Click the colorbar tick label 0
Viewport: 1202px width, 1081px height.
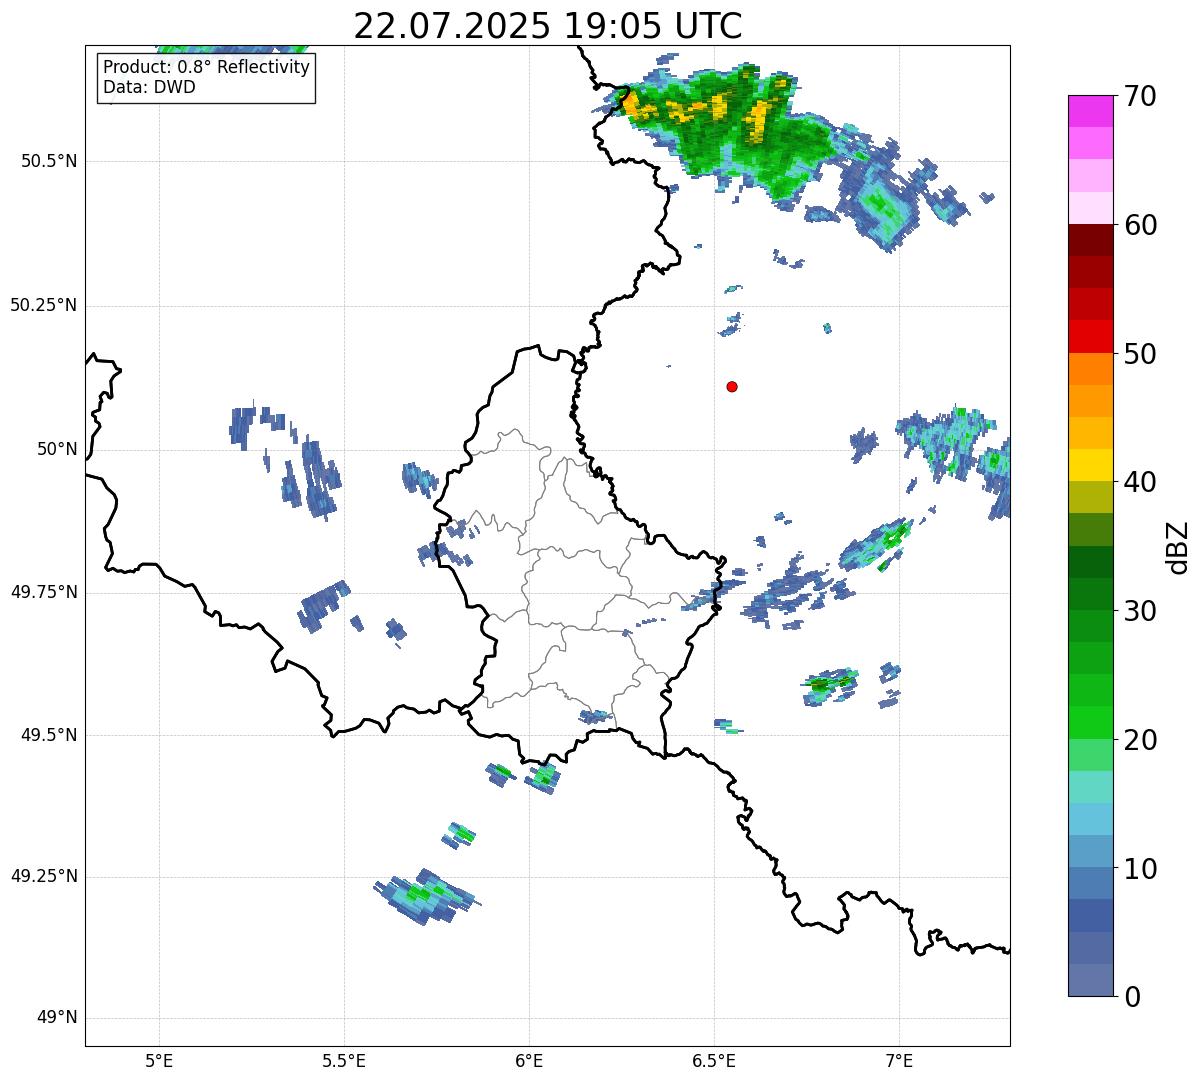(x=1131, y=997)
